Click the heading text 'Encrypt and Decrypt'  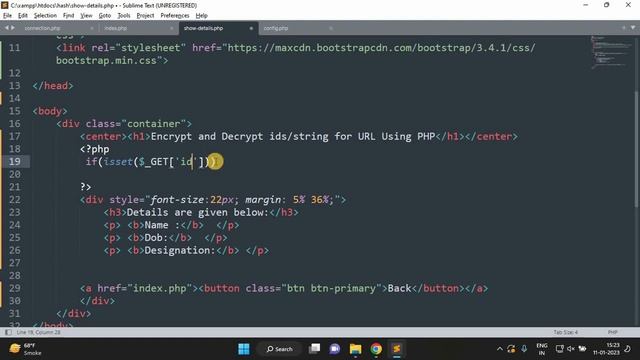point(207,136)
